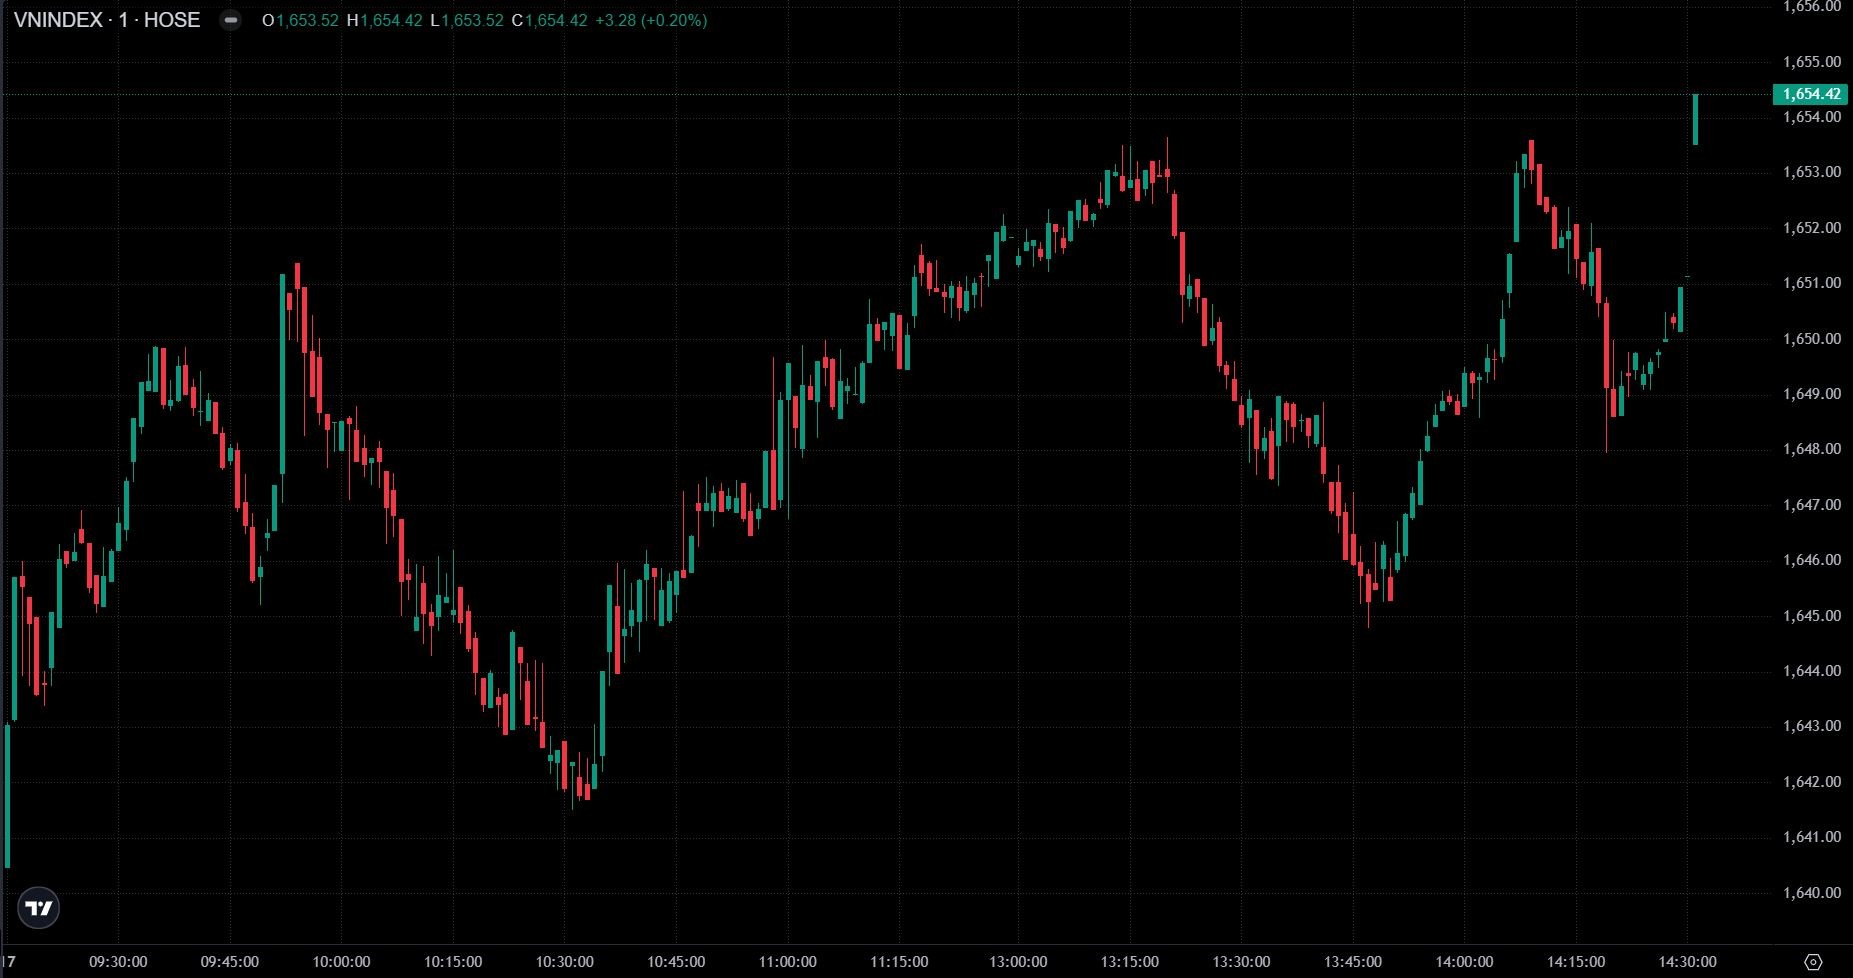Click the Low value 1,653.52 in legend

[473, 20]
